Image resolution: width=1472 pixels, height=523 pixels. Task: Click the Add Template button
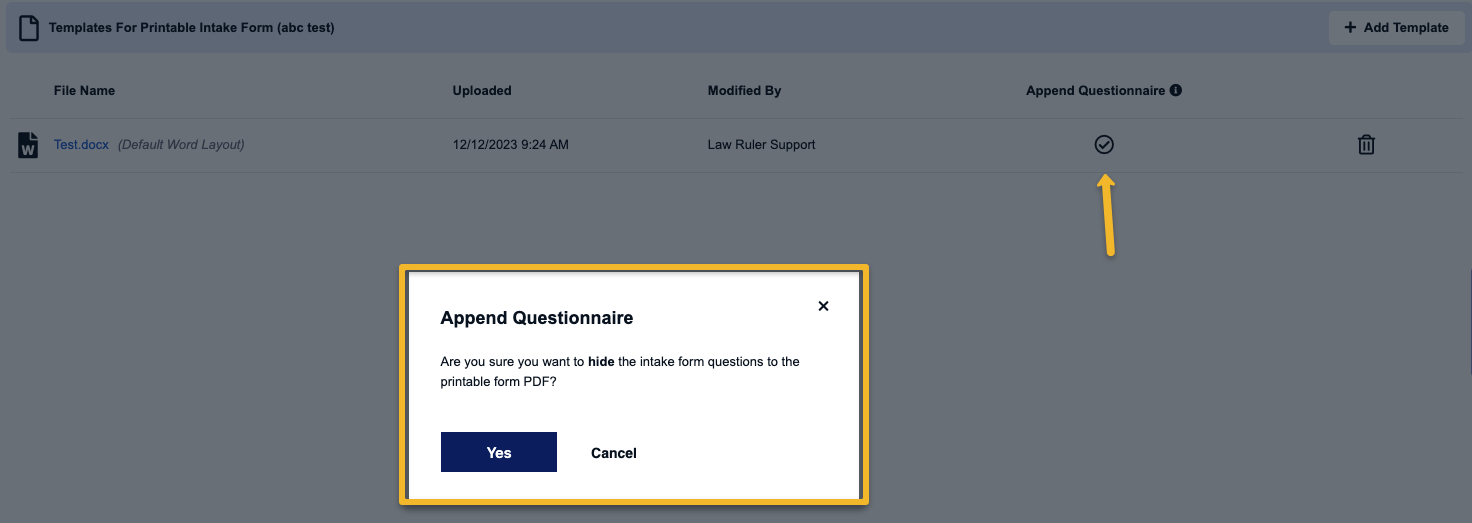(x=1396, y=27)
